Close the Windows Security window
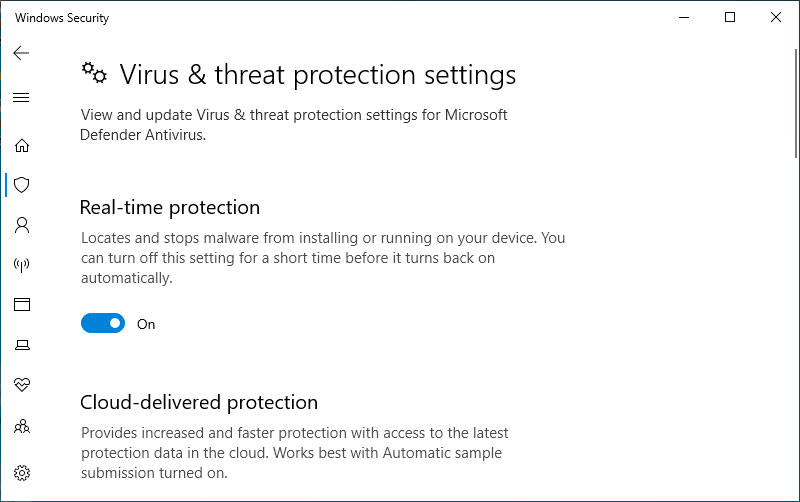 click(776, 17)
